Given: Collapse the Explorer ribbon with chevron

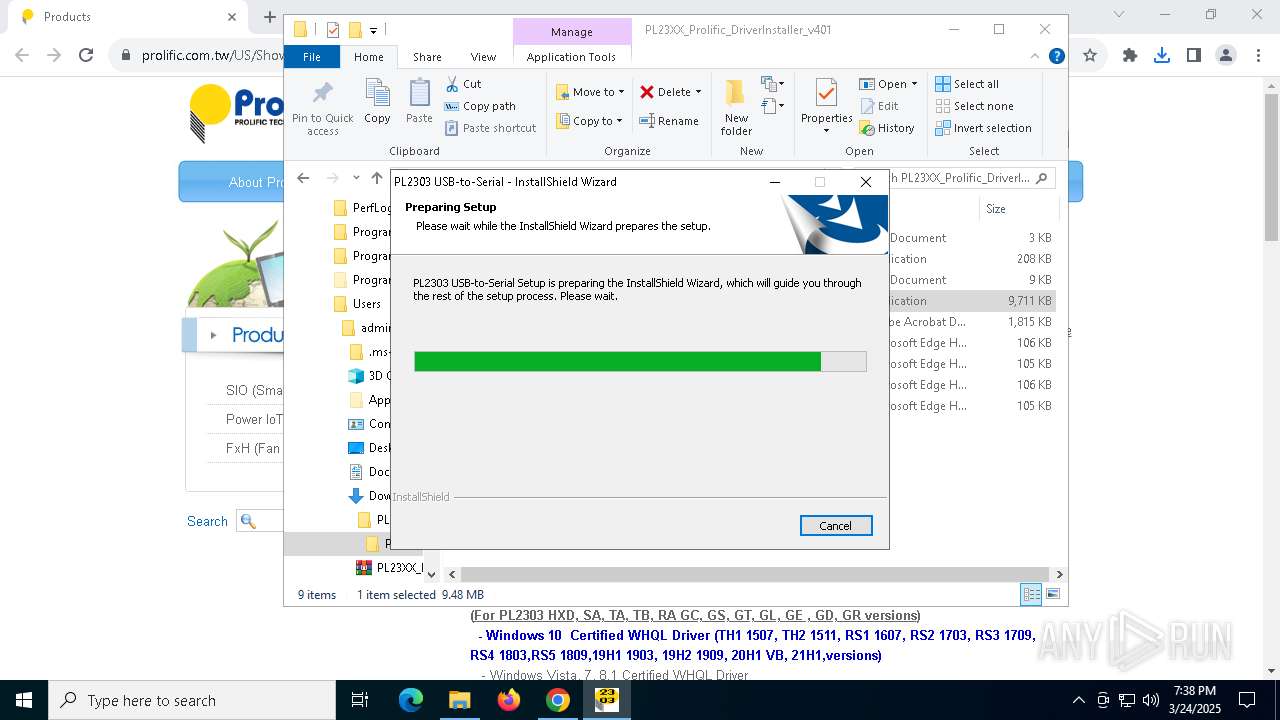Looking at the screenshot, I should [x=1035, y=57].
